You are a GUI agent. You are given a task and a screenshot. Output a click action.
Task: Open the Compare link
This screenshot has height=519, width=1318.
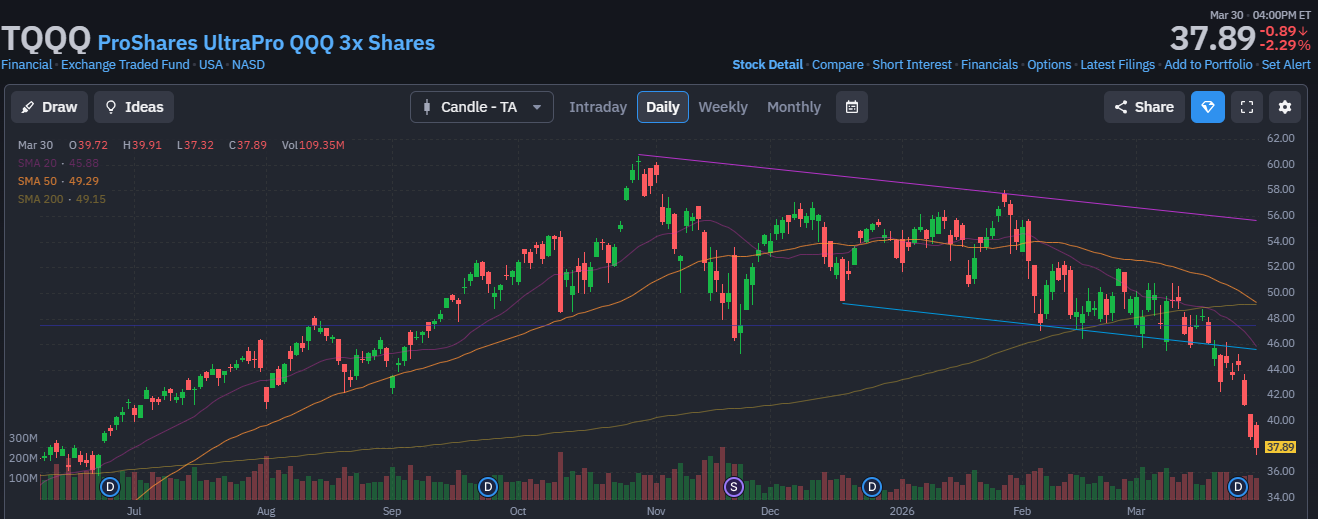tap(838, 65)
